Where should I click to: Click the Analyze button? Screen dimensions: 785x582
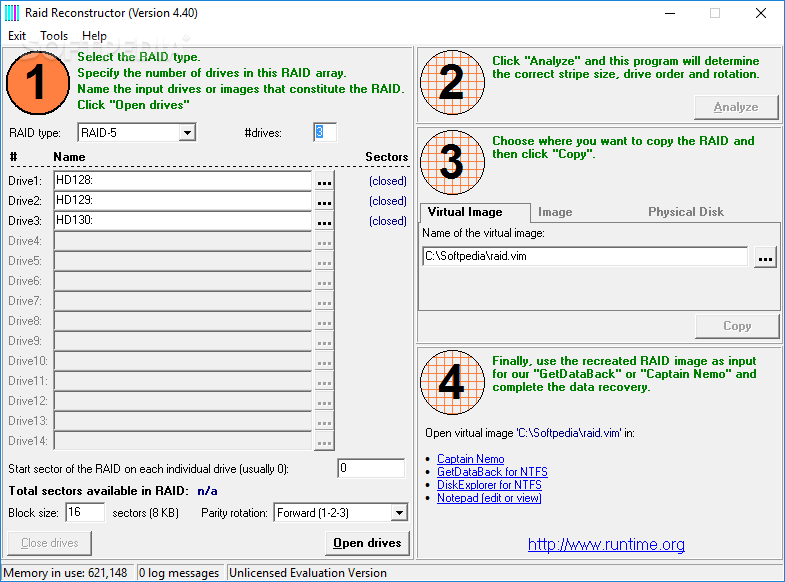click(736, 107)
